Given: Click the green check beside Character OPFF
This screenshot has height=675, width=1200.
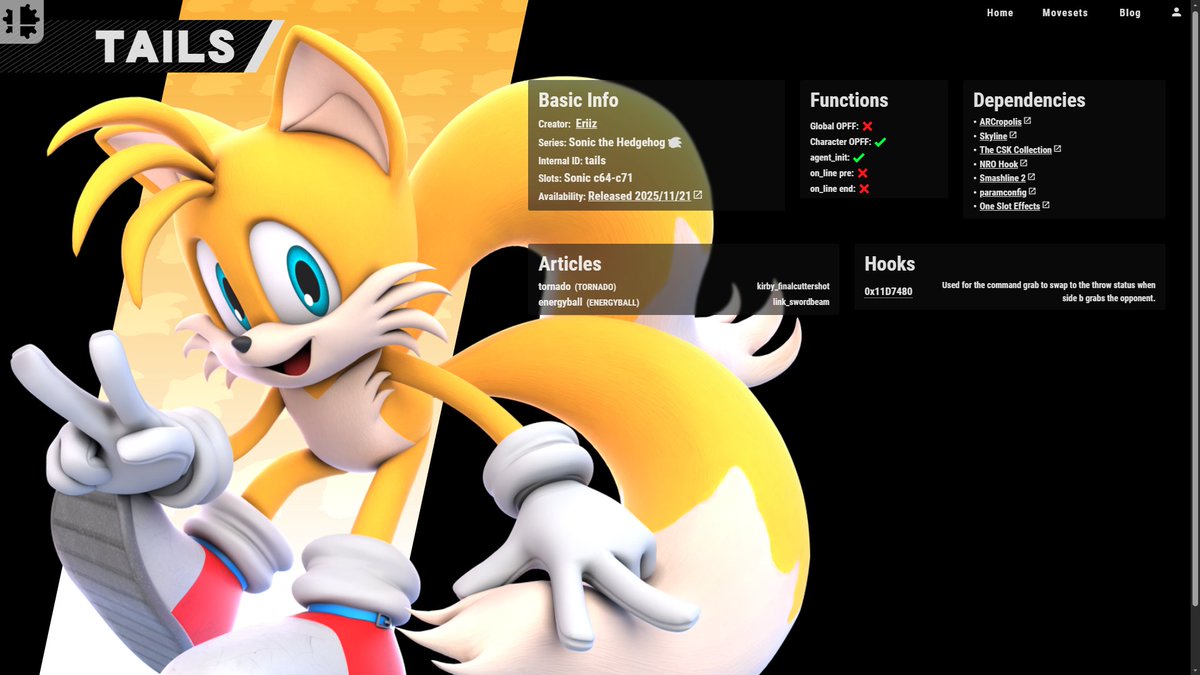Looking at the screenshot, I should click(880, 142).
